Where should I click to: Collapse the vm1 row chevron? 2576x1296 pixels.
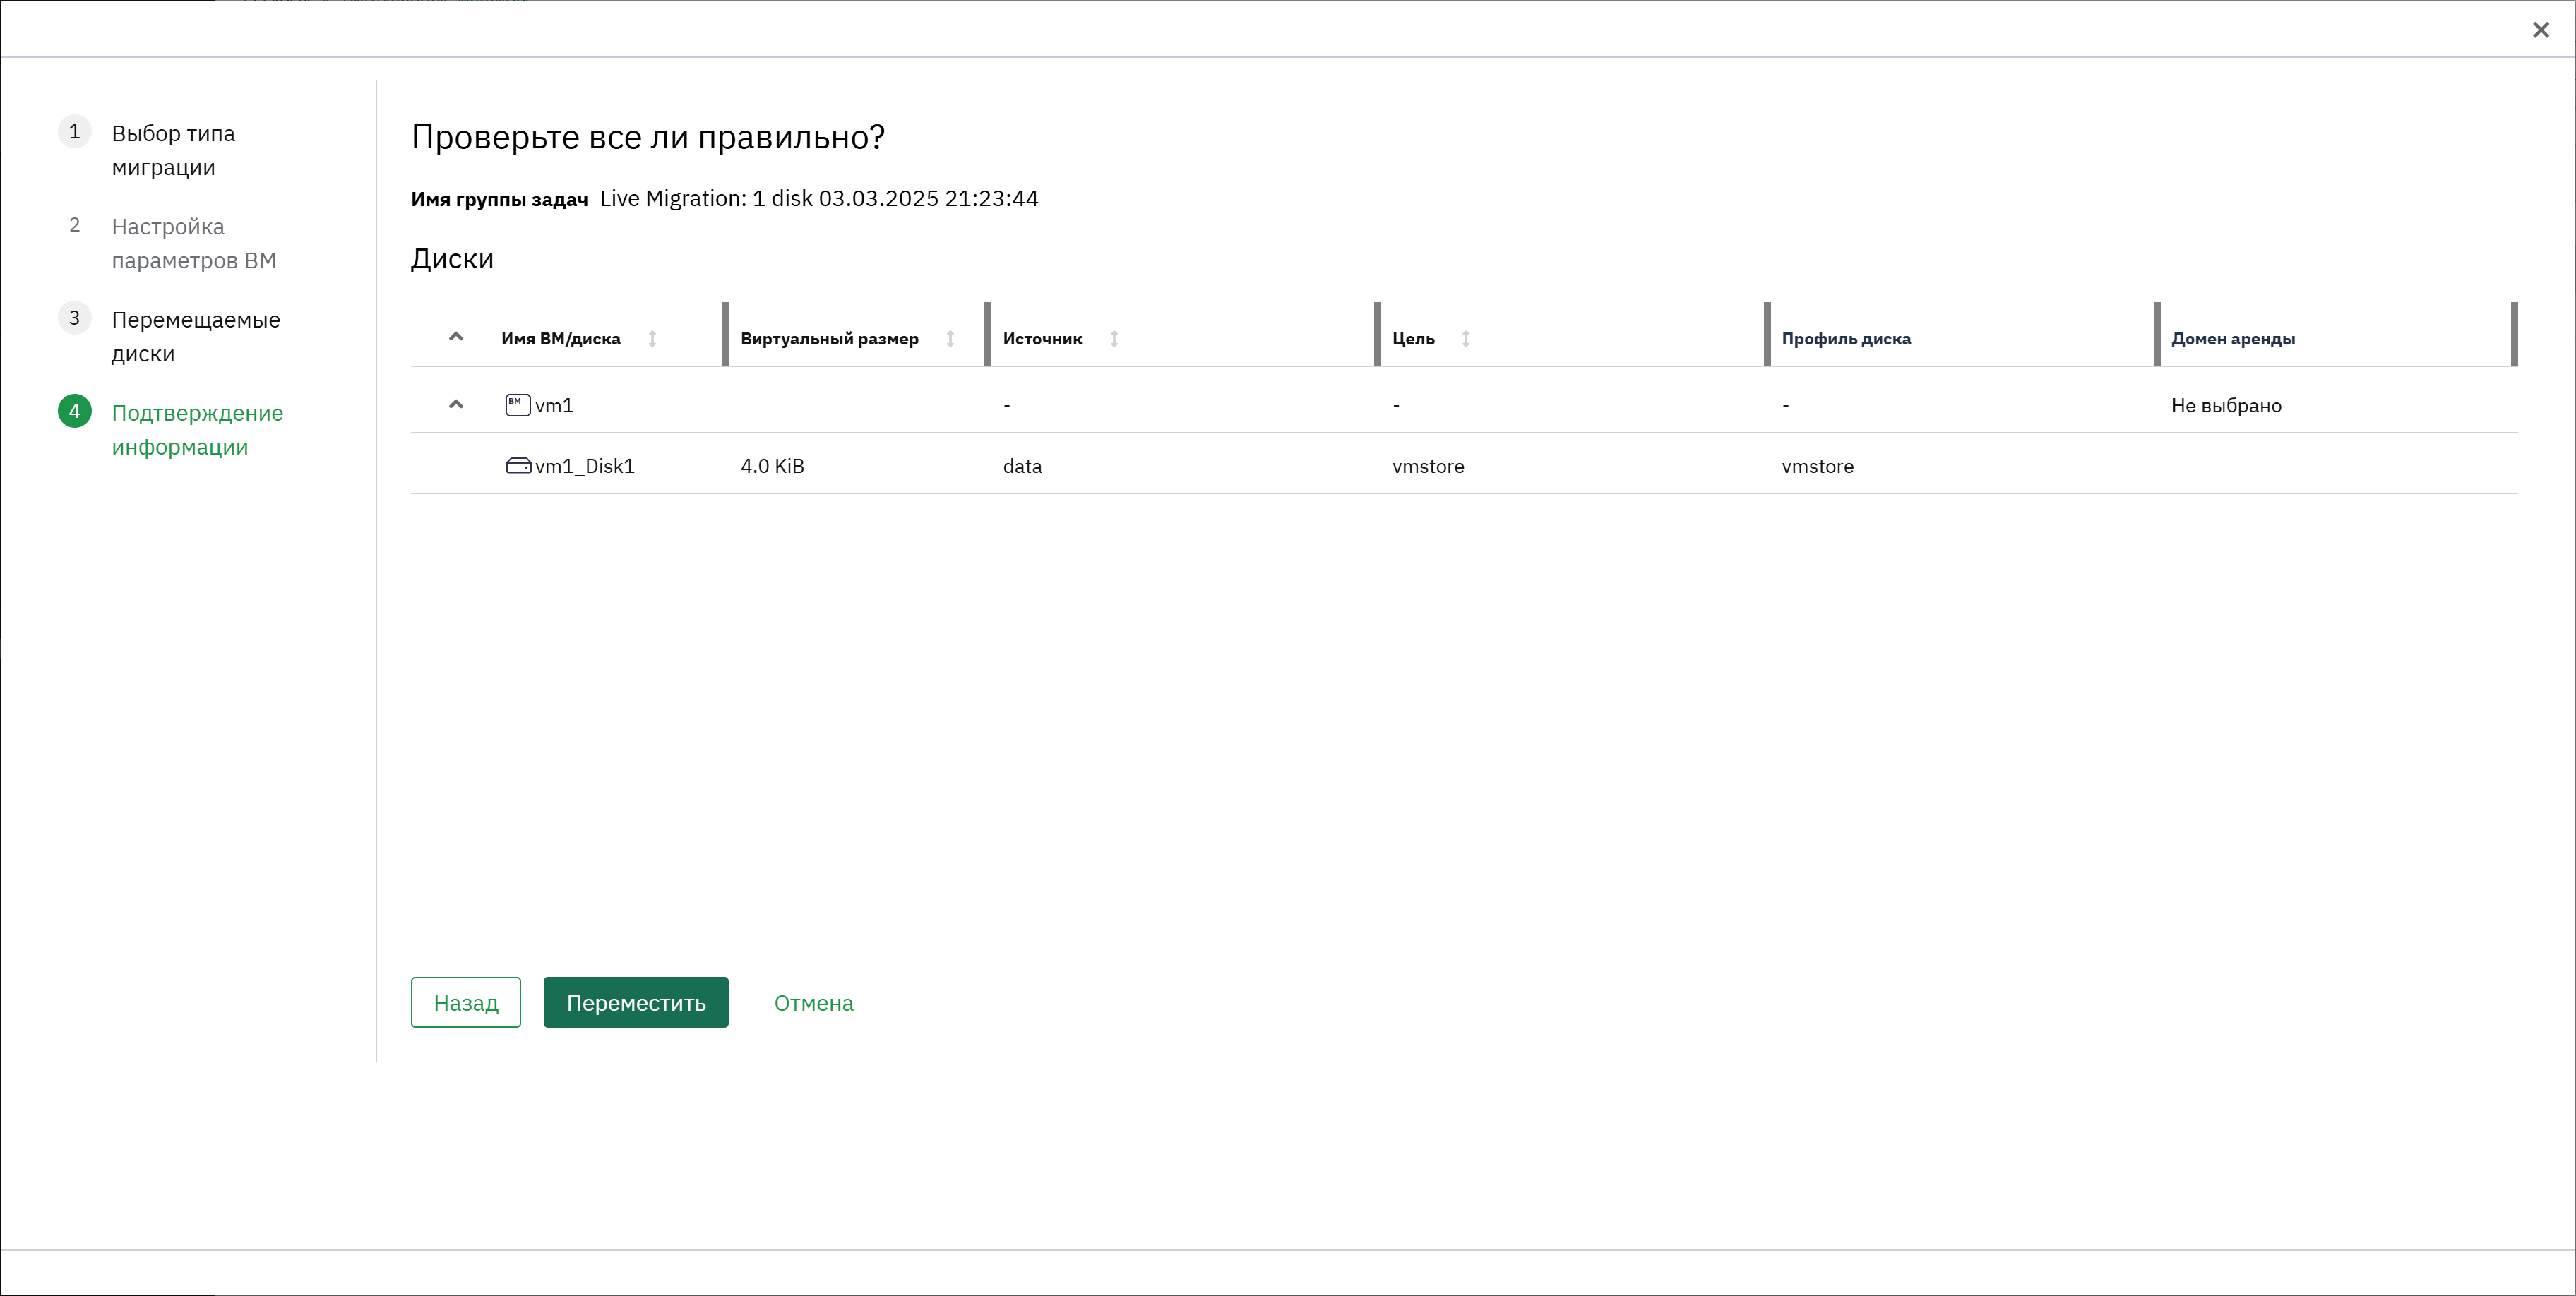pyautogui.click(x=456, y=405)
